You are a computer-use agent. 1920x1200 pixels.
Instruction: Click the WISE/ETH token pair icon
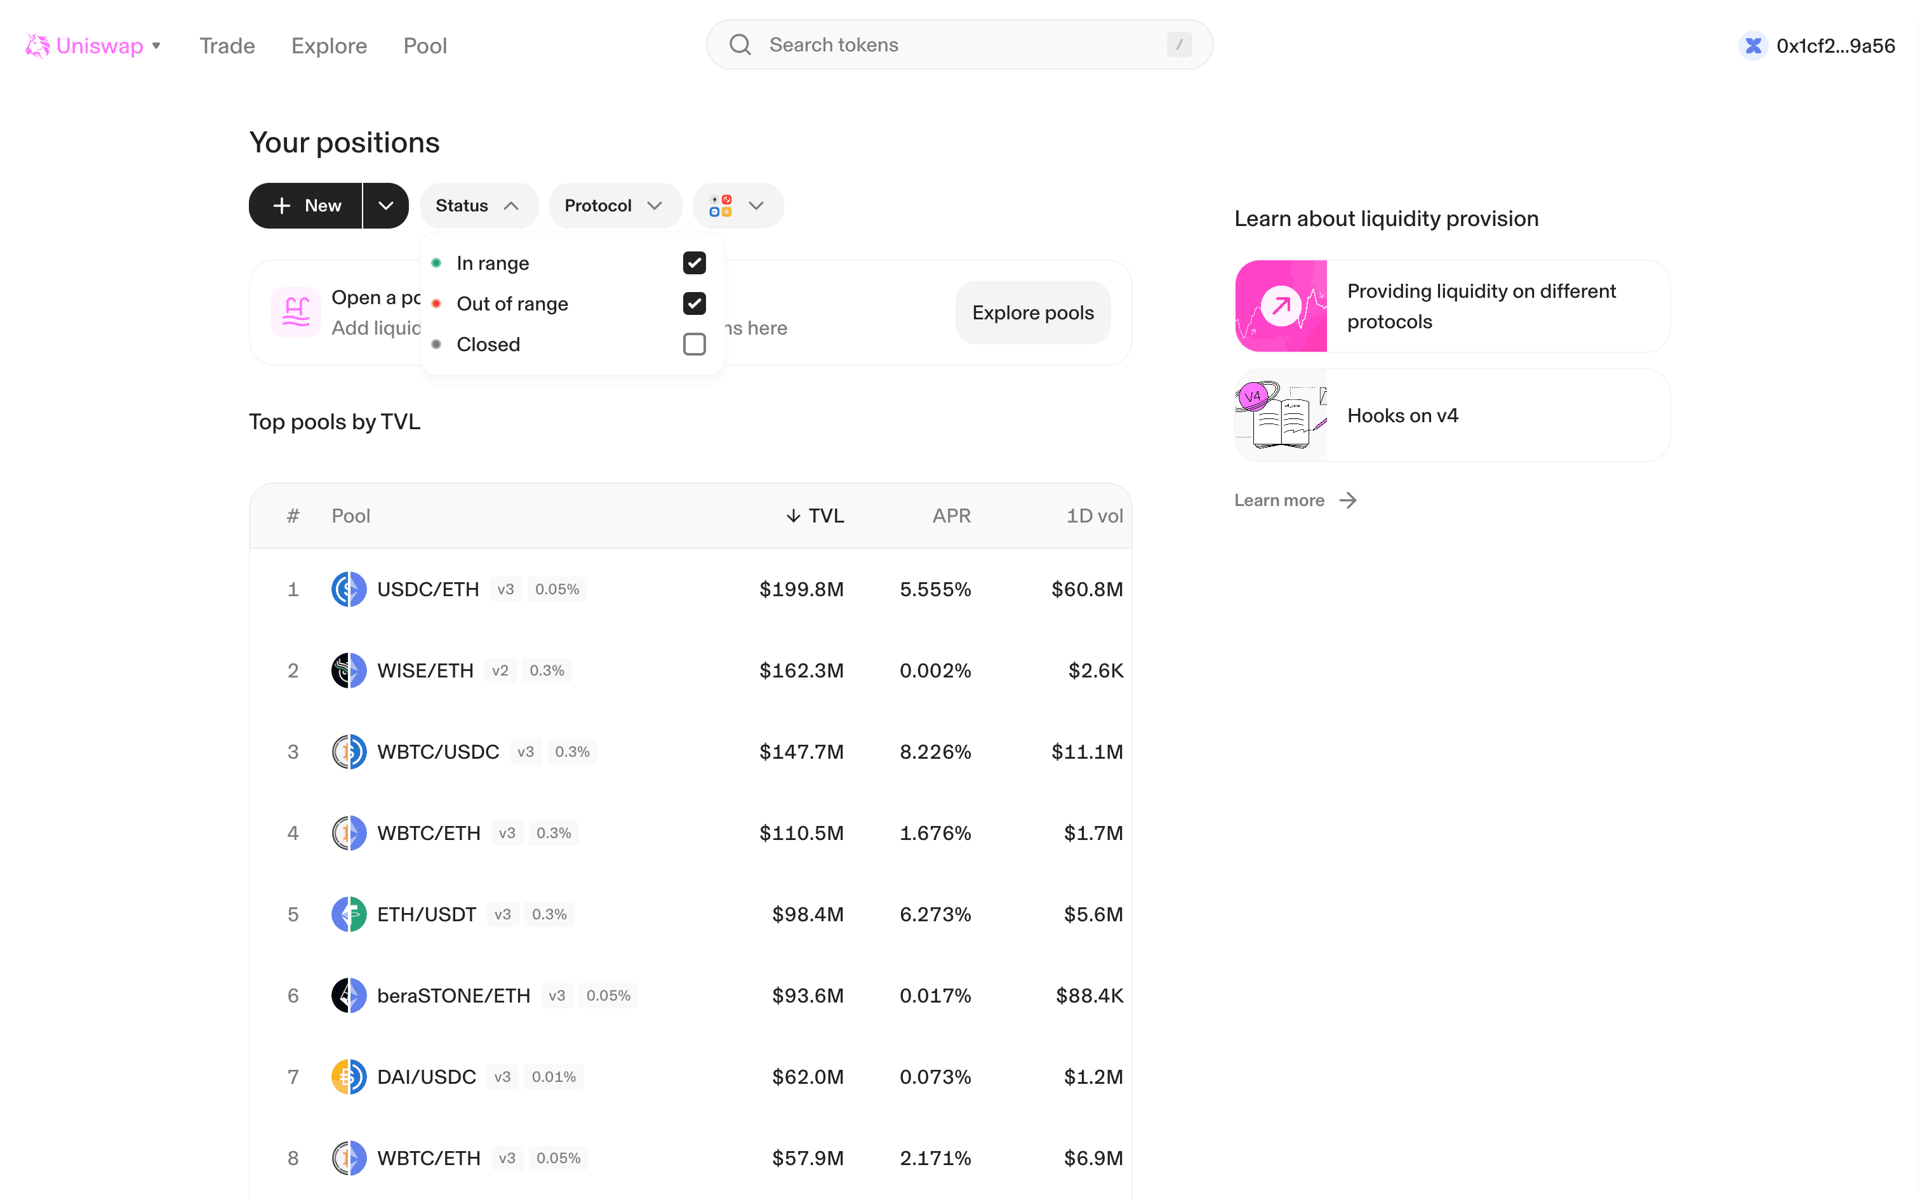coord(349,670)
